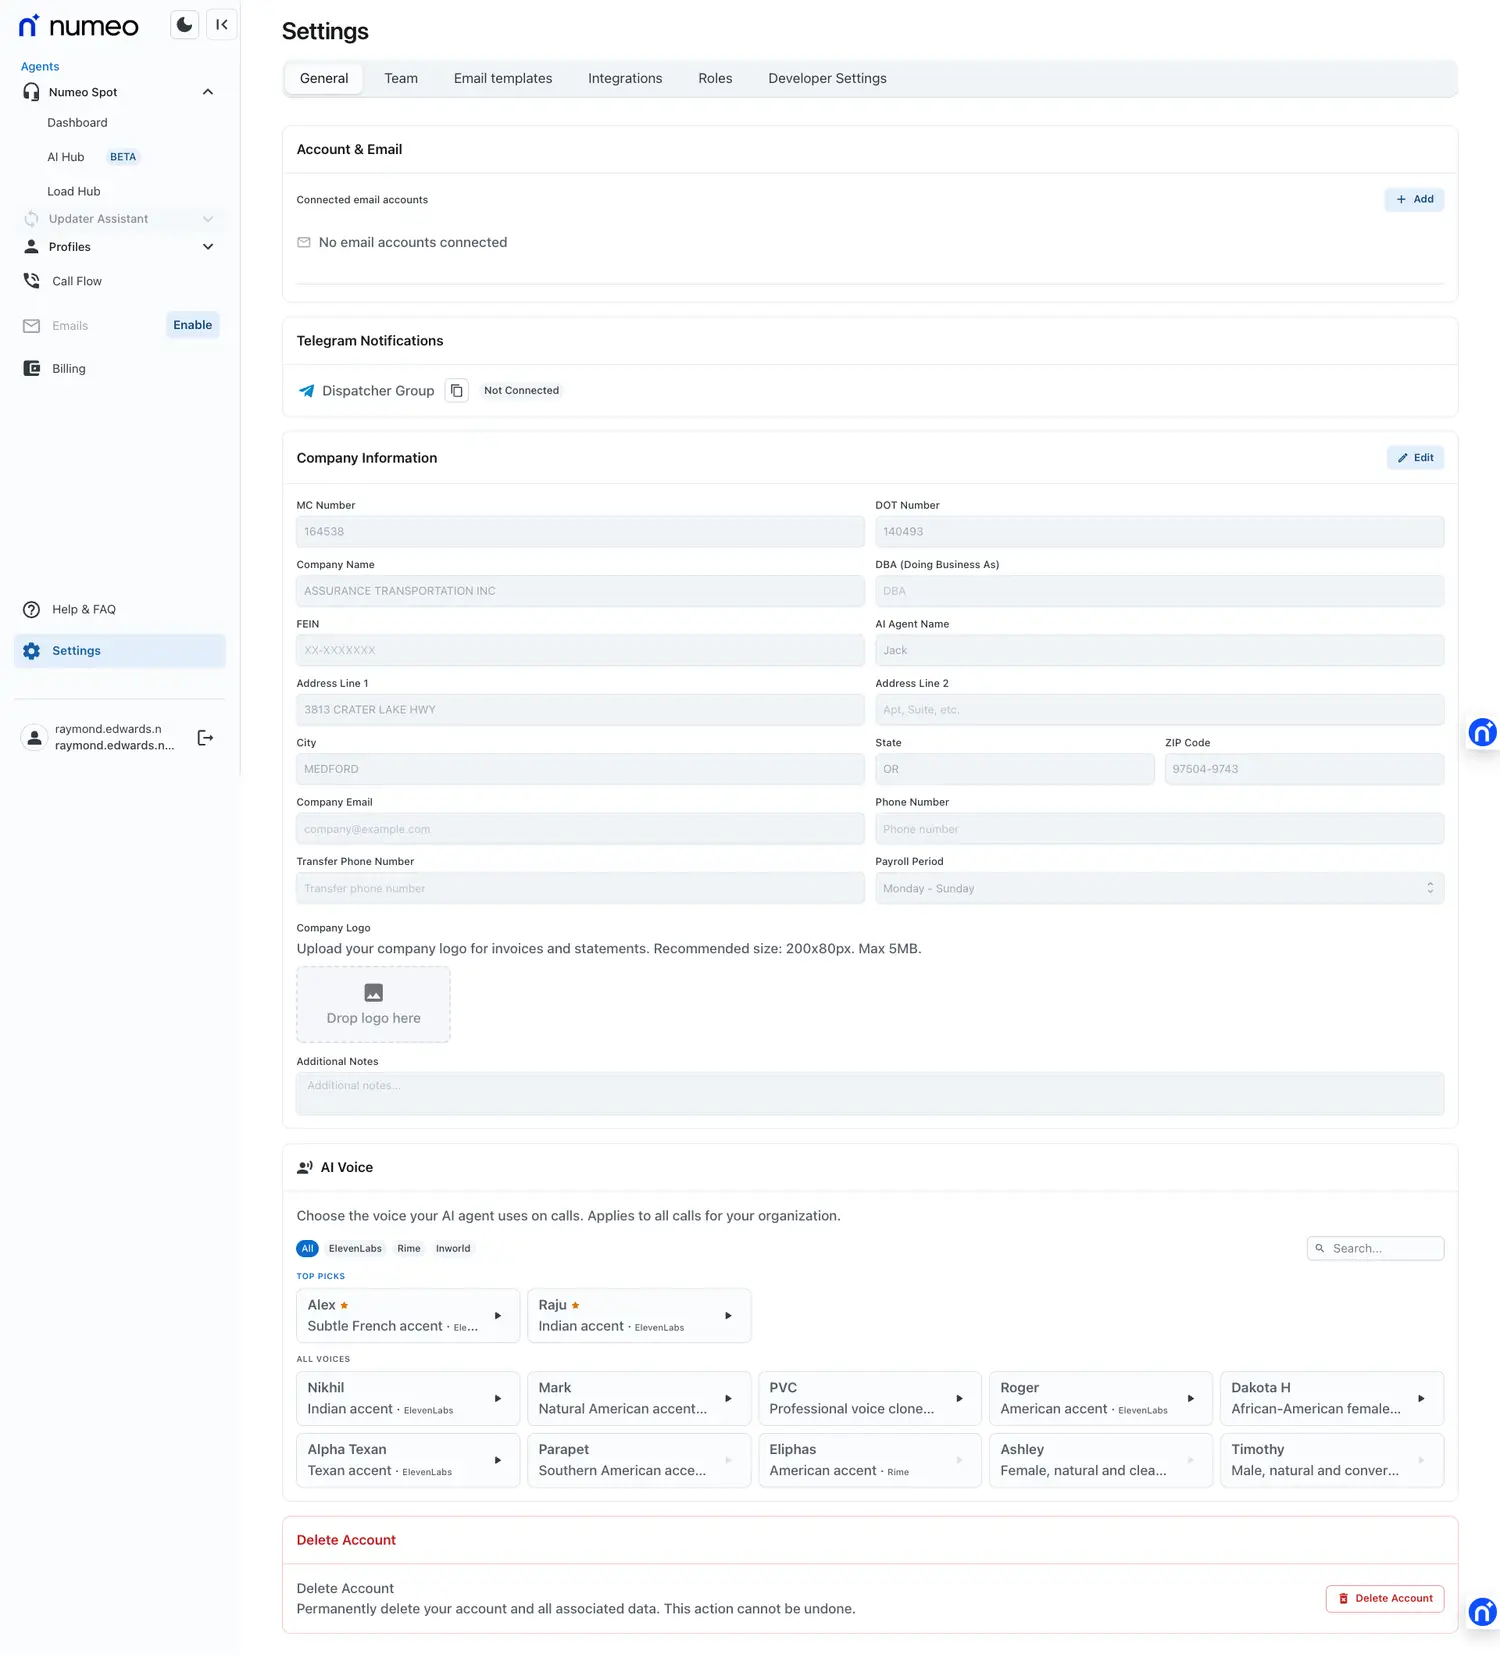
Task: Open the Developer Settings tab
Action: pos(826,79)
